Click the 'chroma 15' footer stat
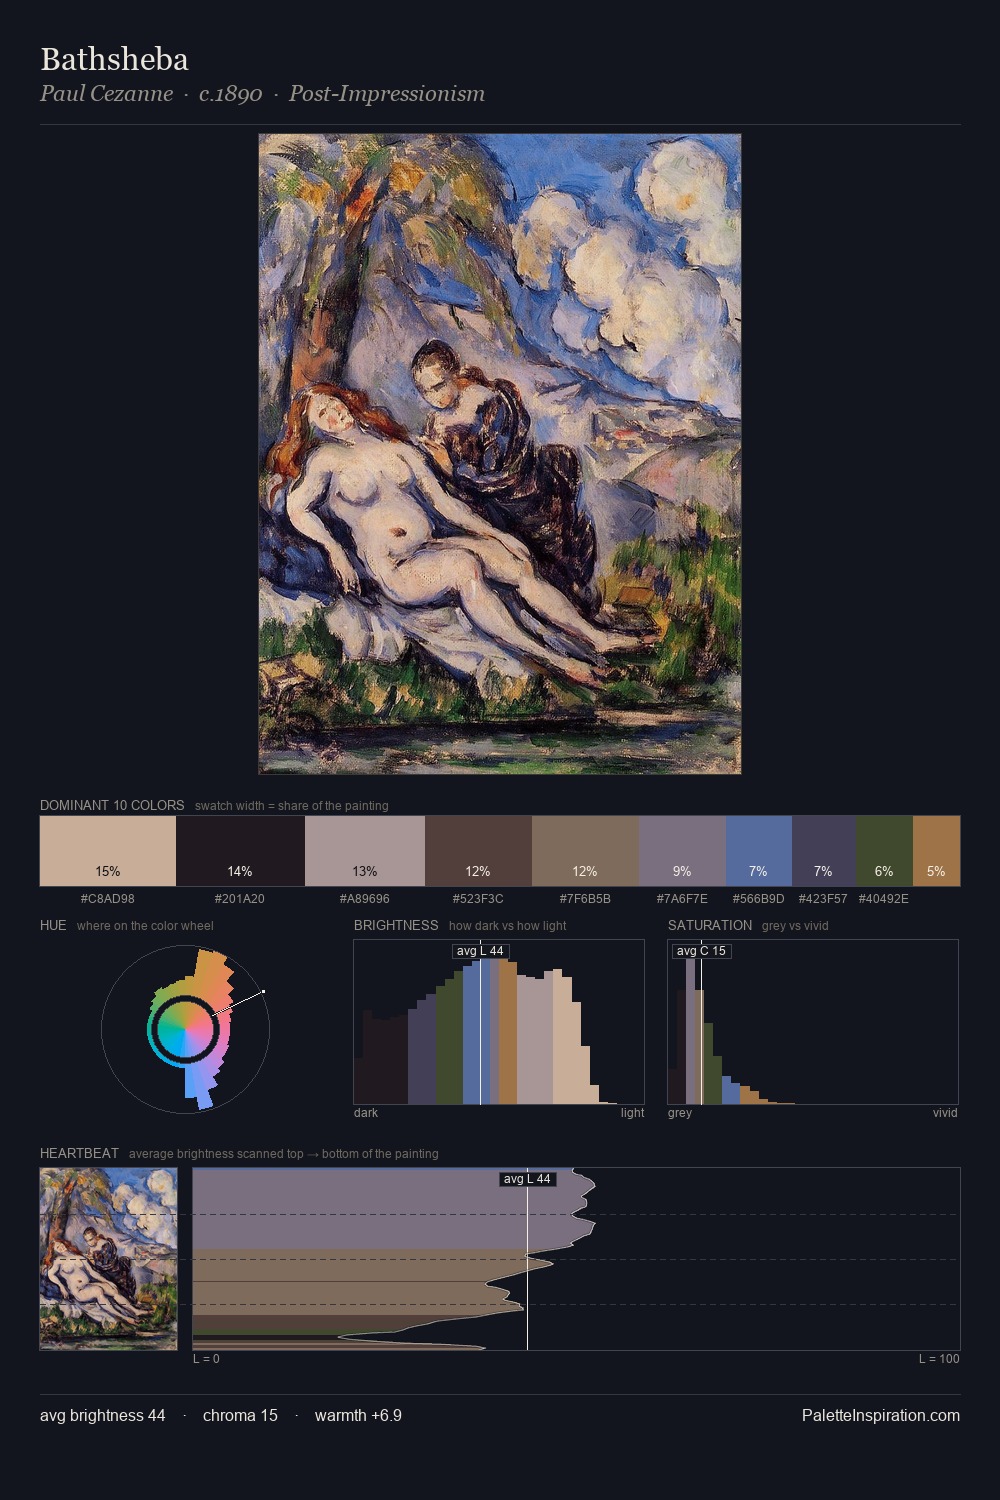 pos(240,1415)
